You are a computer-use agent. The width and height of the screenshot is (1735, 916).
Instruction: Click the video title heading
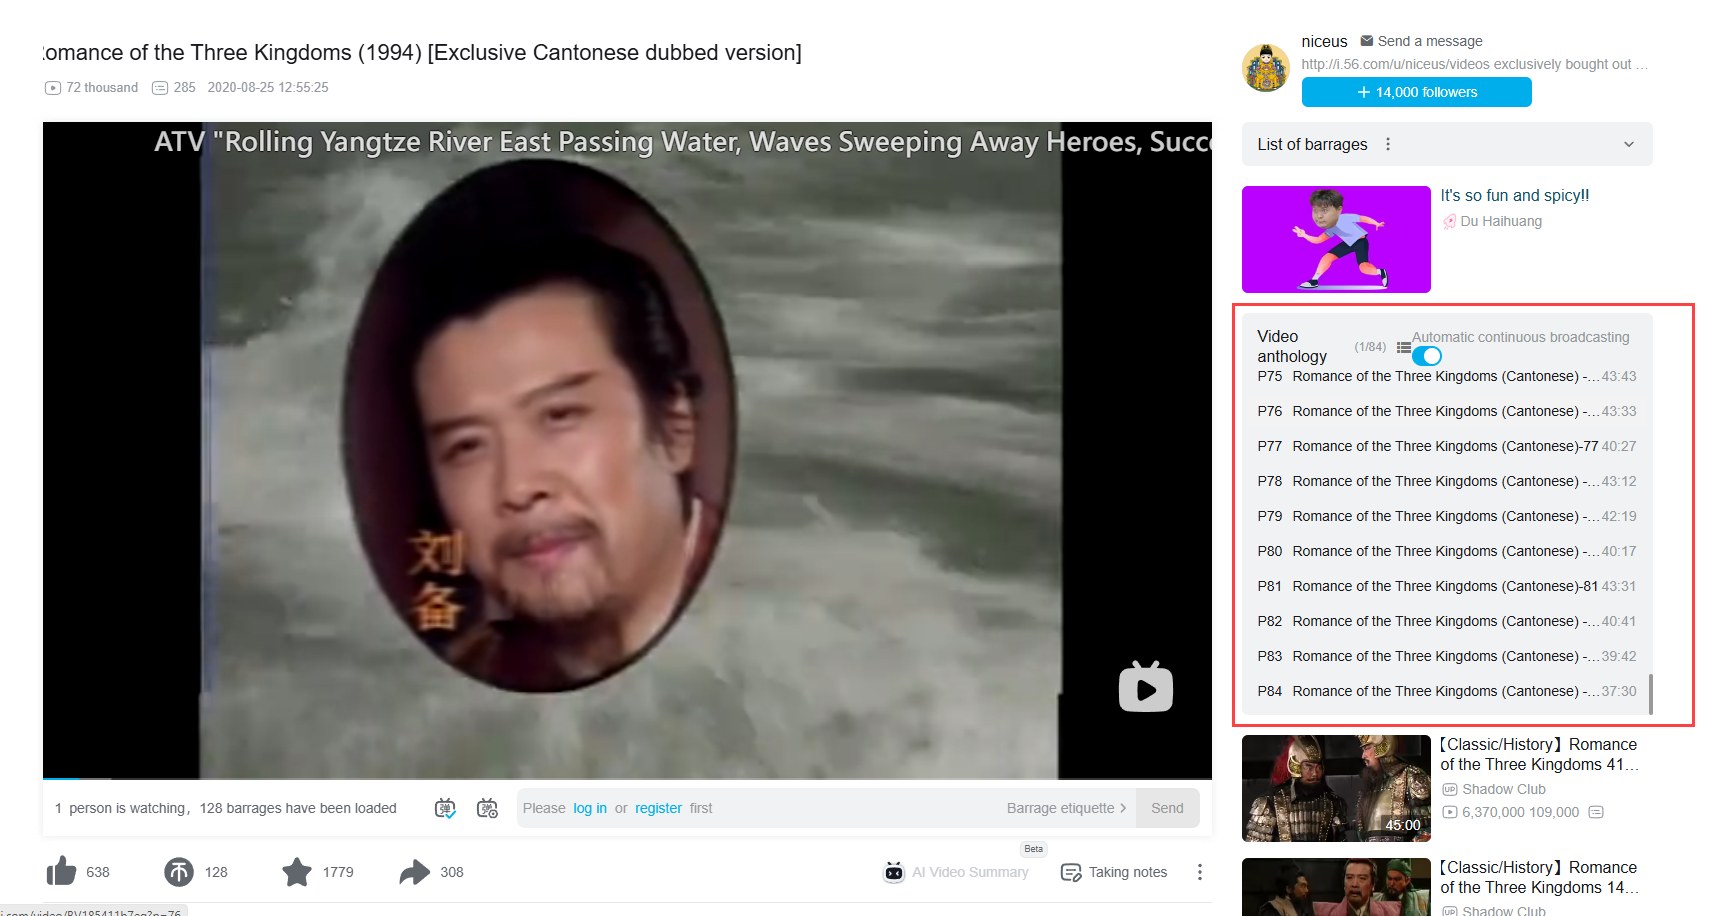tap(422, 52)
